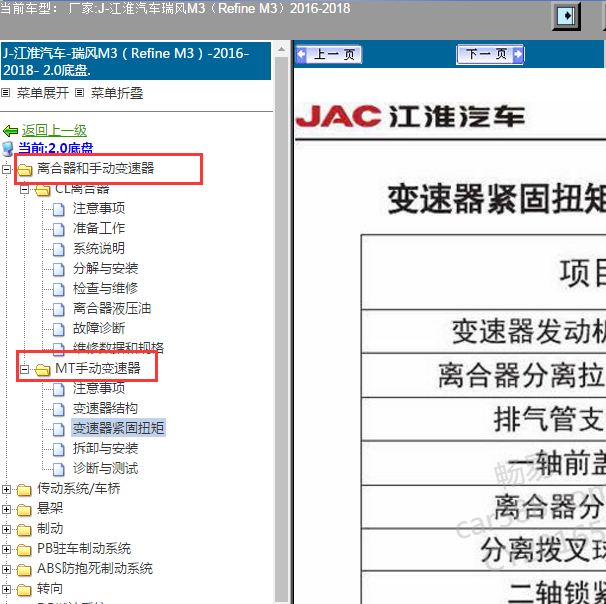Click the document icon beside 准备工作
The image size is (606, 604).
point(59,229)
